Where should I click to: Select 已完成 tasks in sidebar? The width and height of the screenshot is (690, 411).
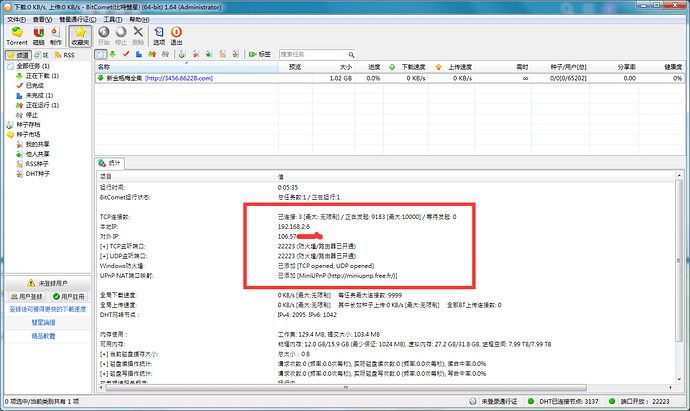click(36, 85)
